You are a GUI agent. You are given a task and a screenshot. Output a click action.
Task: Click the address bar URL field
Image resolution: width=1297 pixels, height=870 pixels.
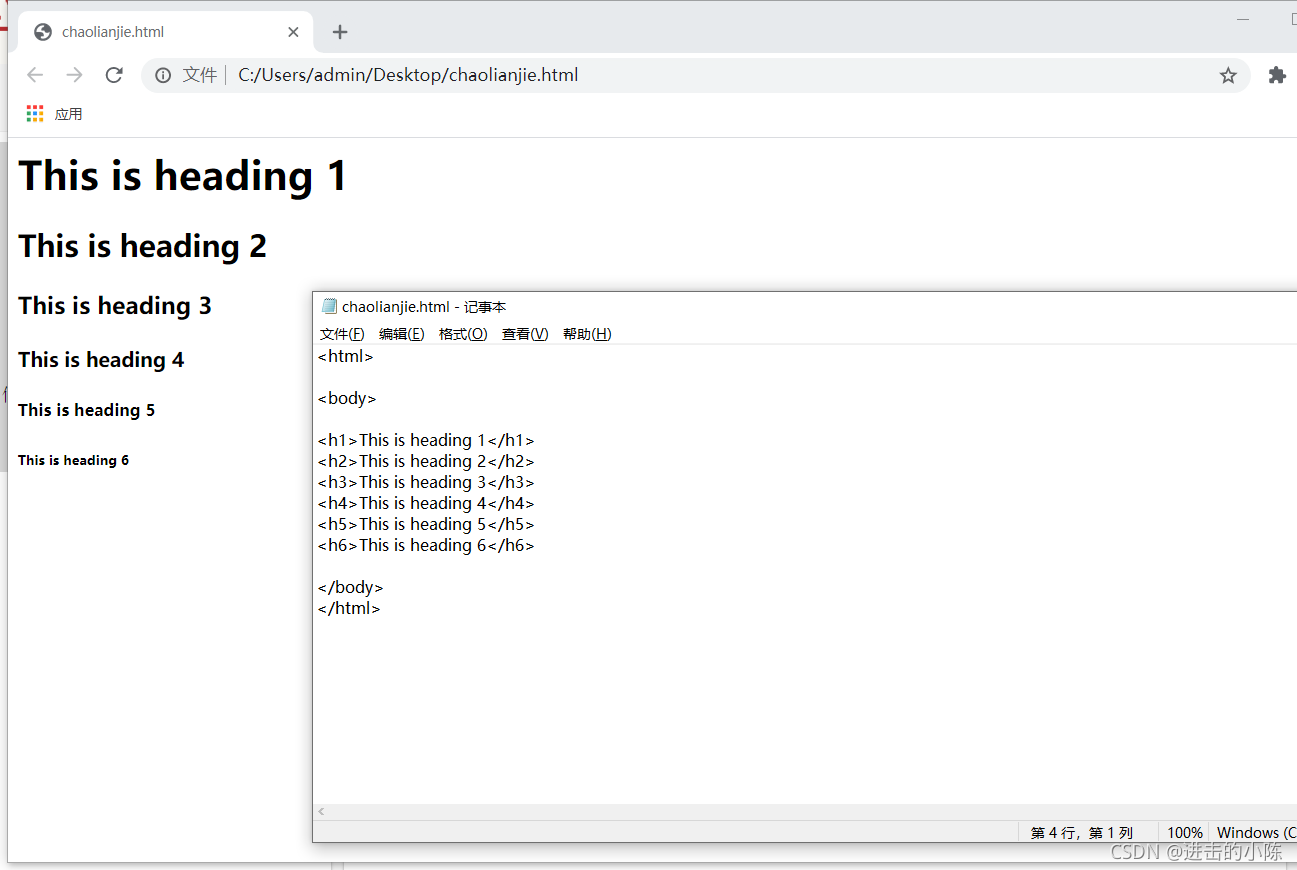(x=695, y=75)
